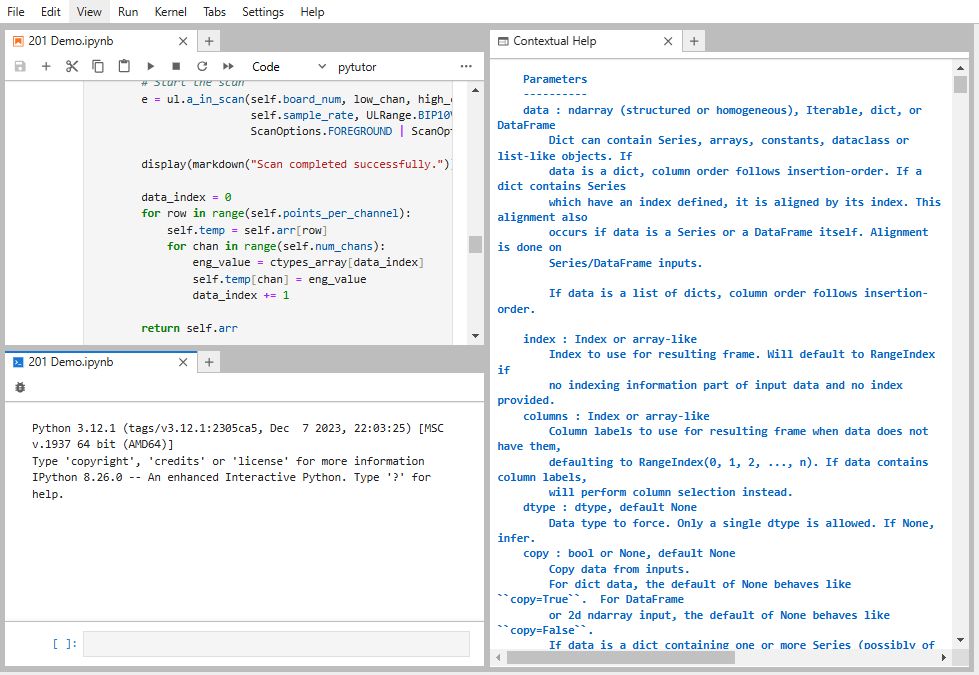The height and width of the screenshot is (675, 979).
Task: Click the code line 'return self.arr'
Action: click(189, 328)
